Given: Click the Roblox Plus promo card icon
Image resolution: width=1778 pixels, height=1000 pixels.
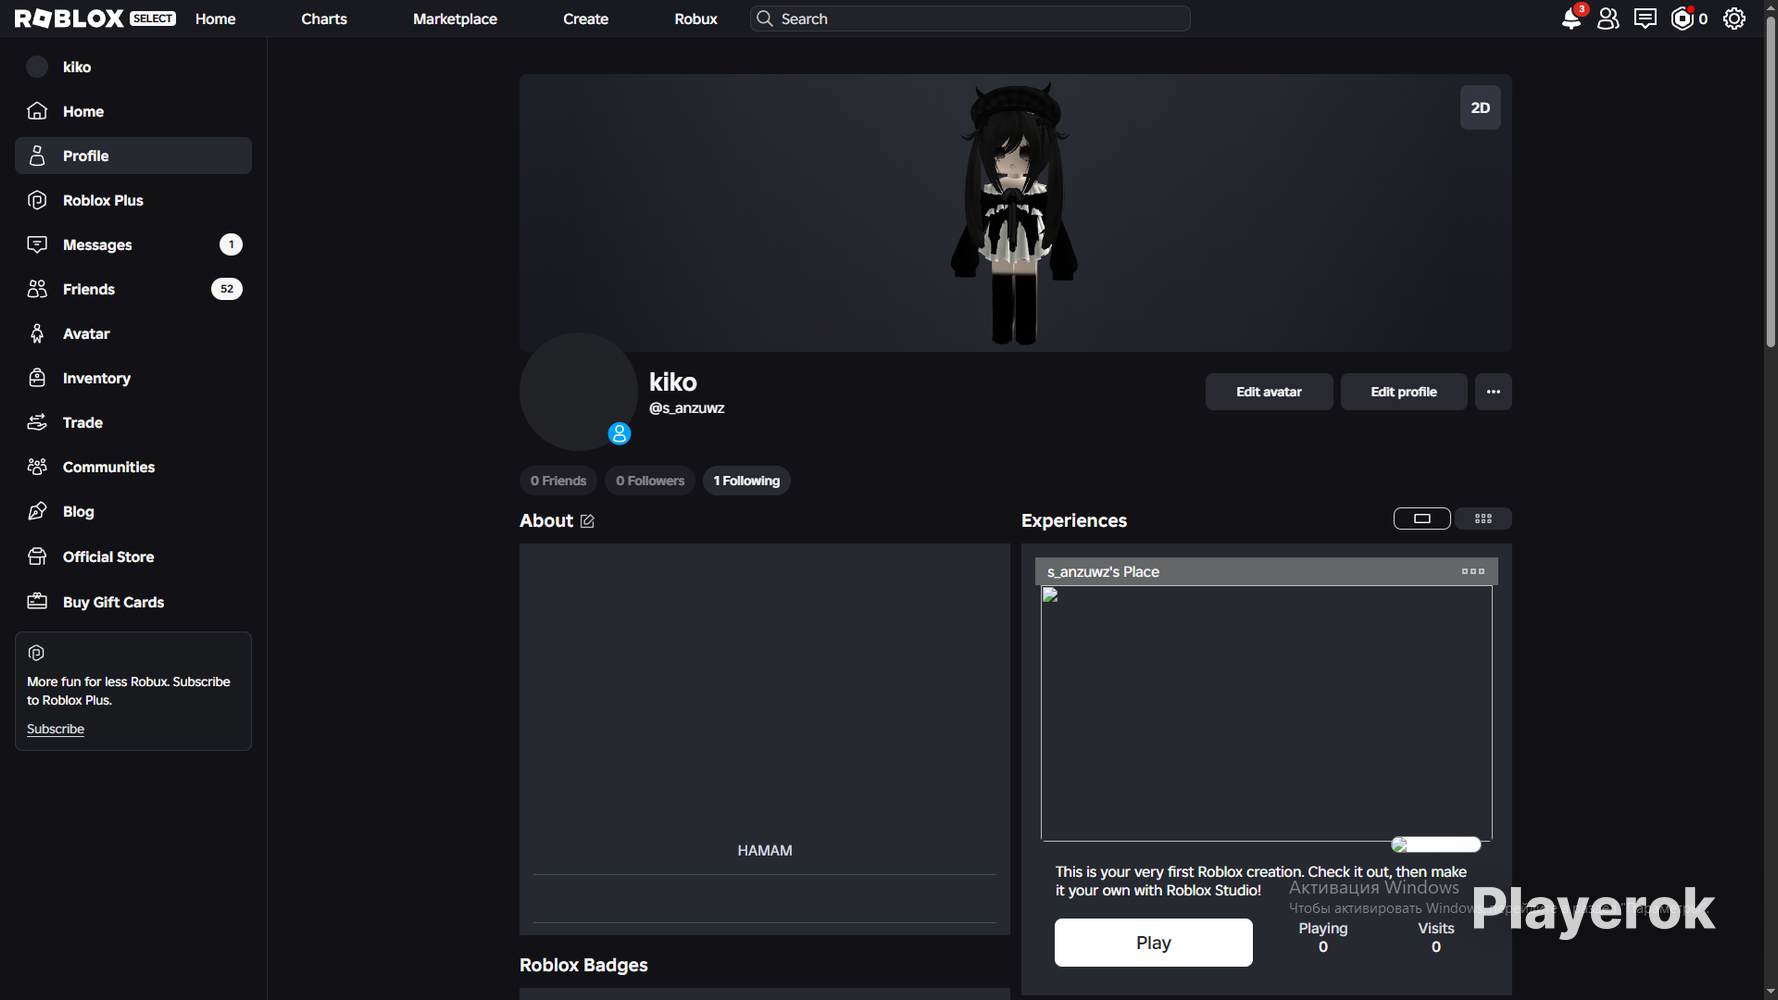Looking at the screenshot, I should pyautogui.click(x=37, y=653).
